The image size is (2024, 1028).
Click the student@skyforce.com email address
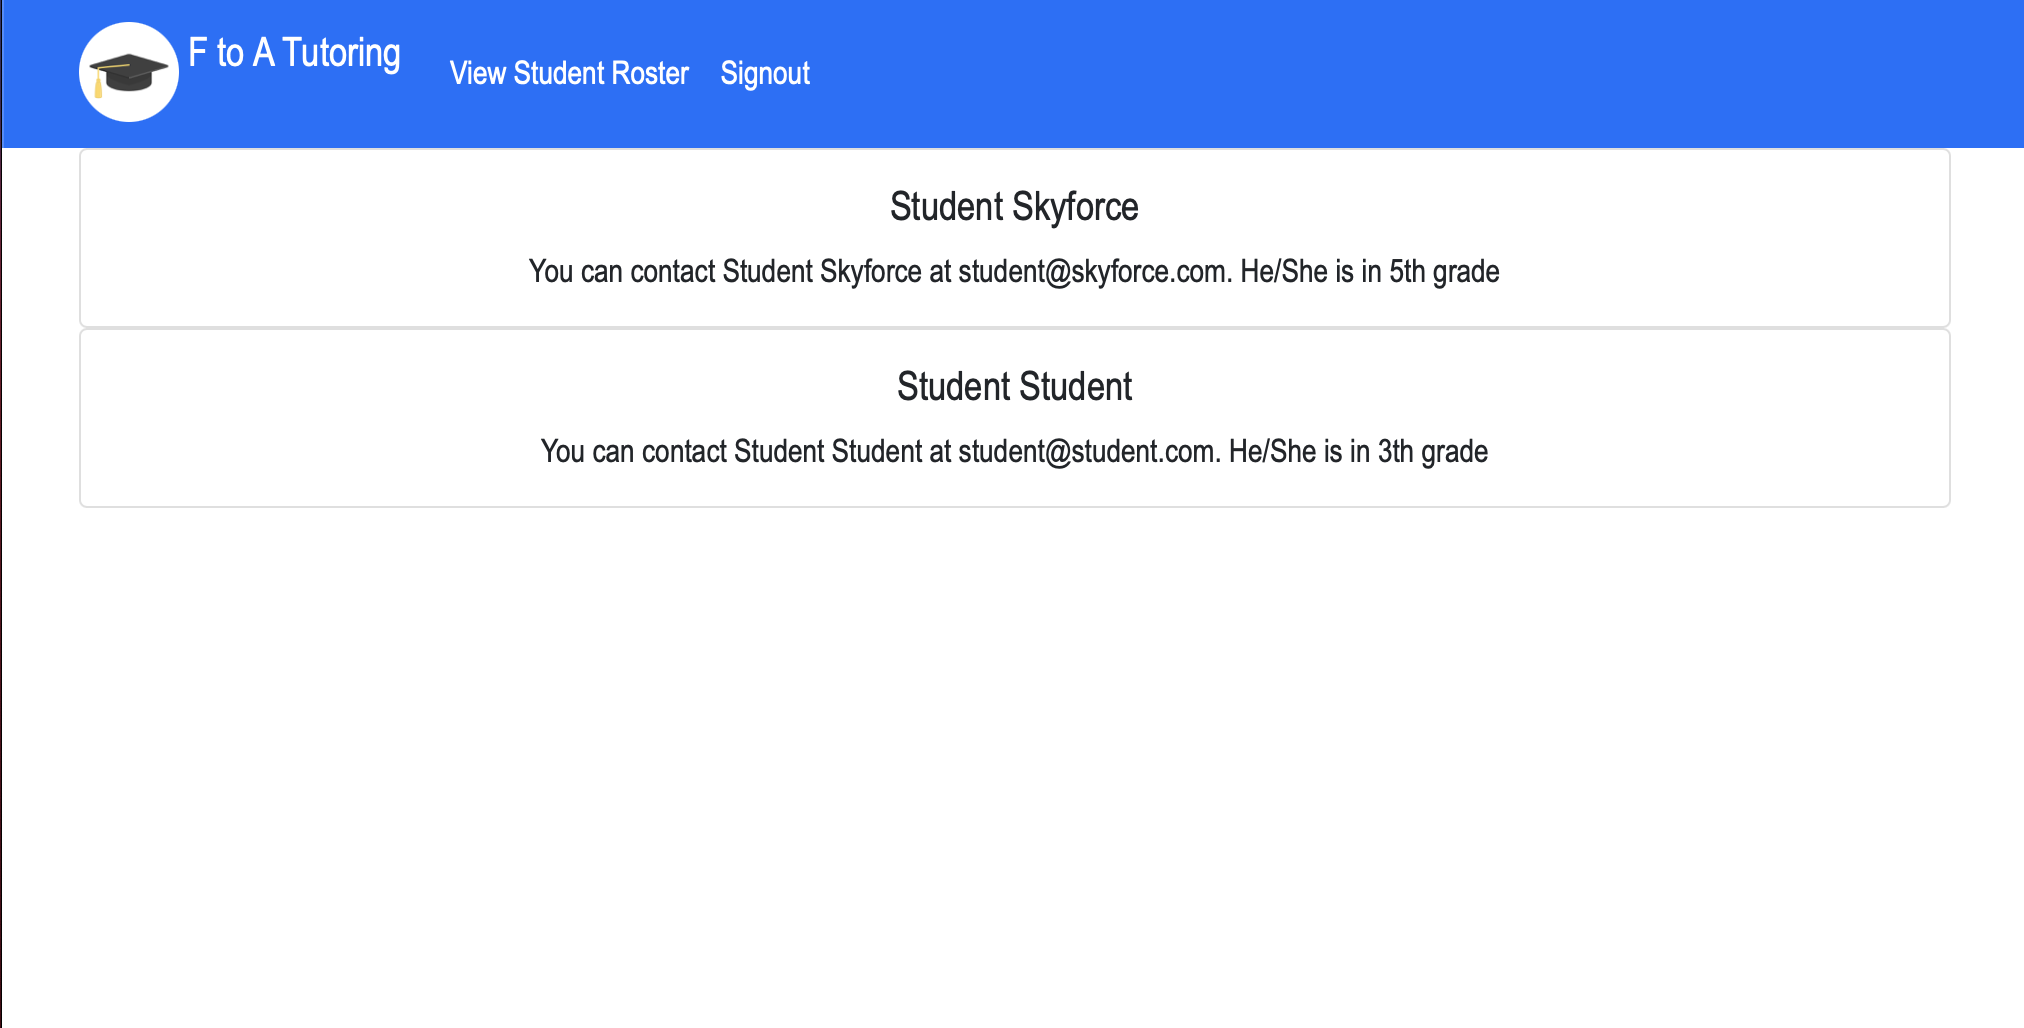pyautogui.click(x=1092, y=272)
